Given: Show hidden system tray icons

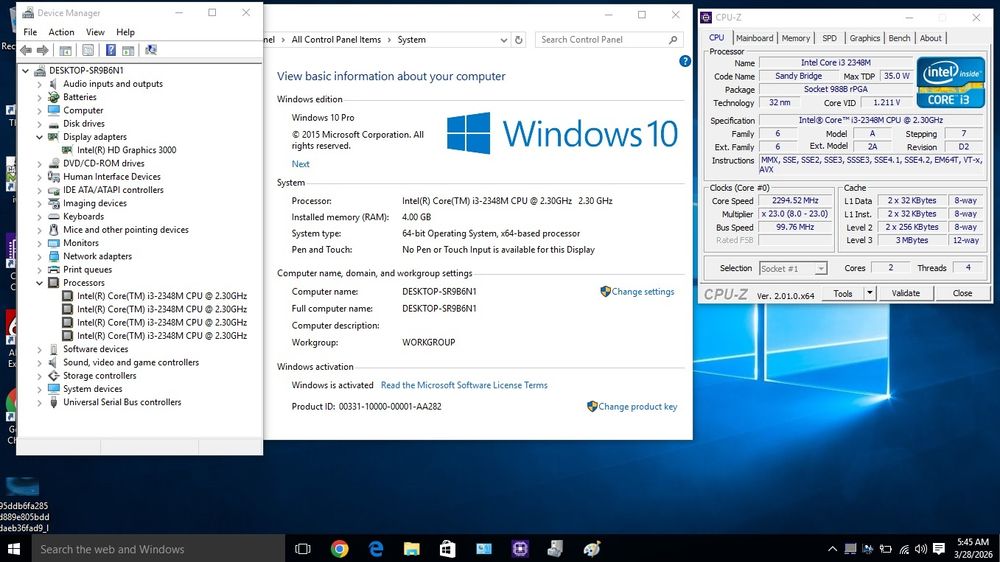Looking at the screenshot, I should coord(832,549).
